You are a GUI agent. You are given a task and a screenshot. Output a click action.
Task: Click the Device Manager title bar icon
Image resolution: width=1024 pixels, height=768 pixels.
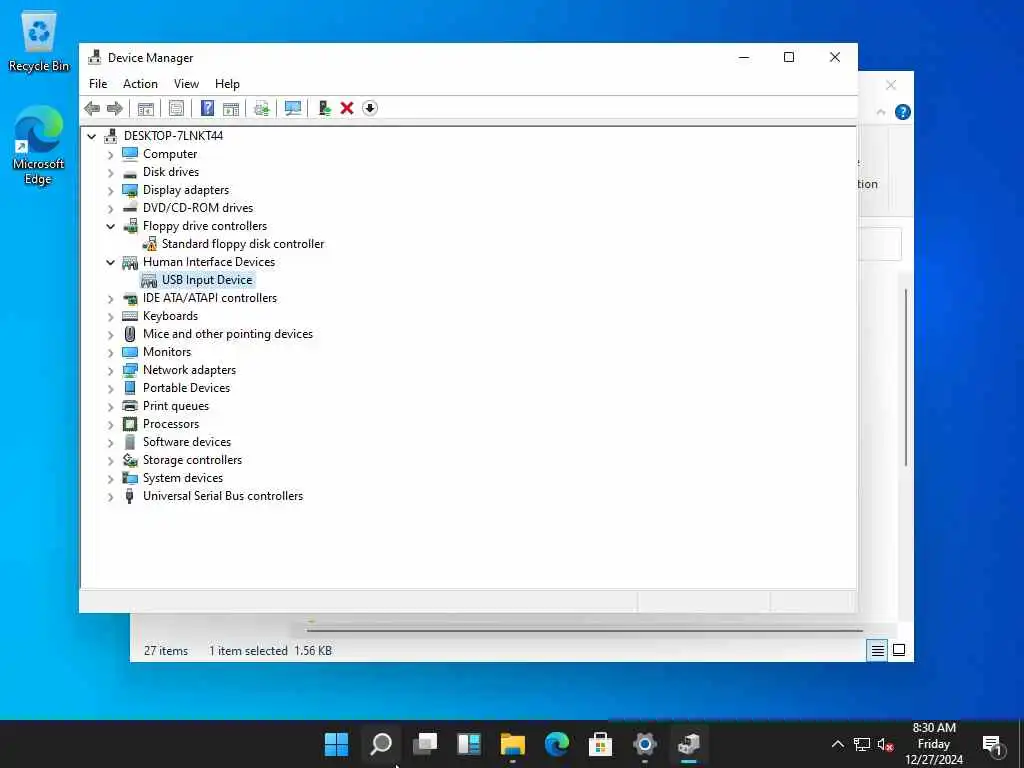[95, 57]
